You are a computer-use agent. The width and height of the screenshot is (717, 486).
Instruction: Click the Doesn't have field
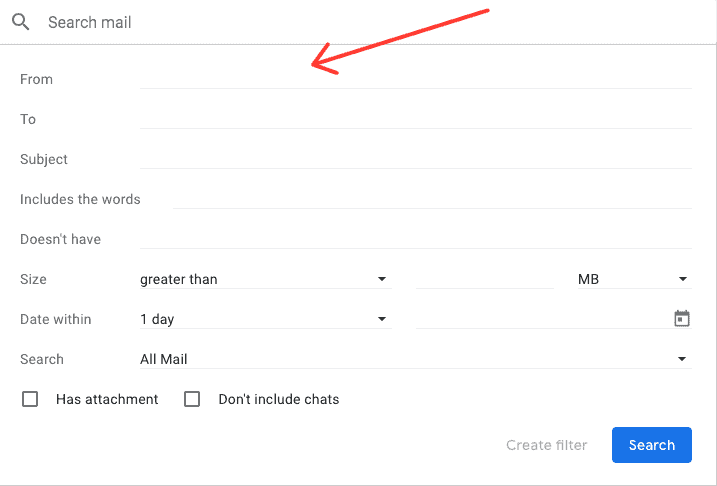[x=415, y=238]
